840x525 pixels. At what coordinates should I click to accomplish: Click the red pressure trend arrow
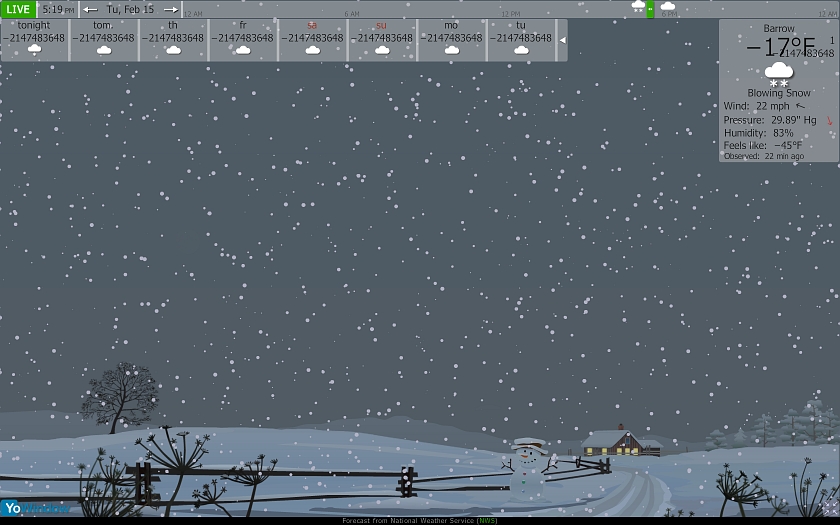(829, 120)
